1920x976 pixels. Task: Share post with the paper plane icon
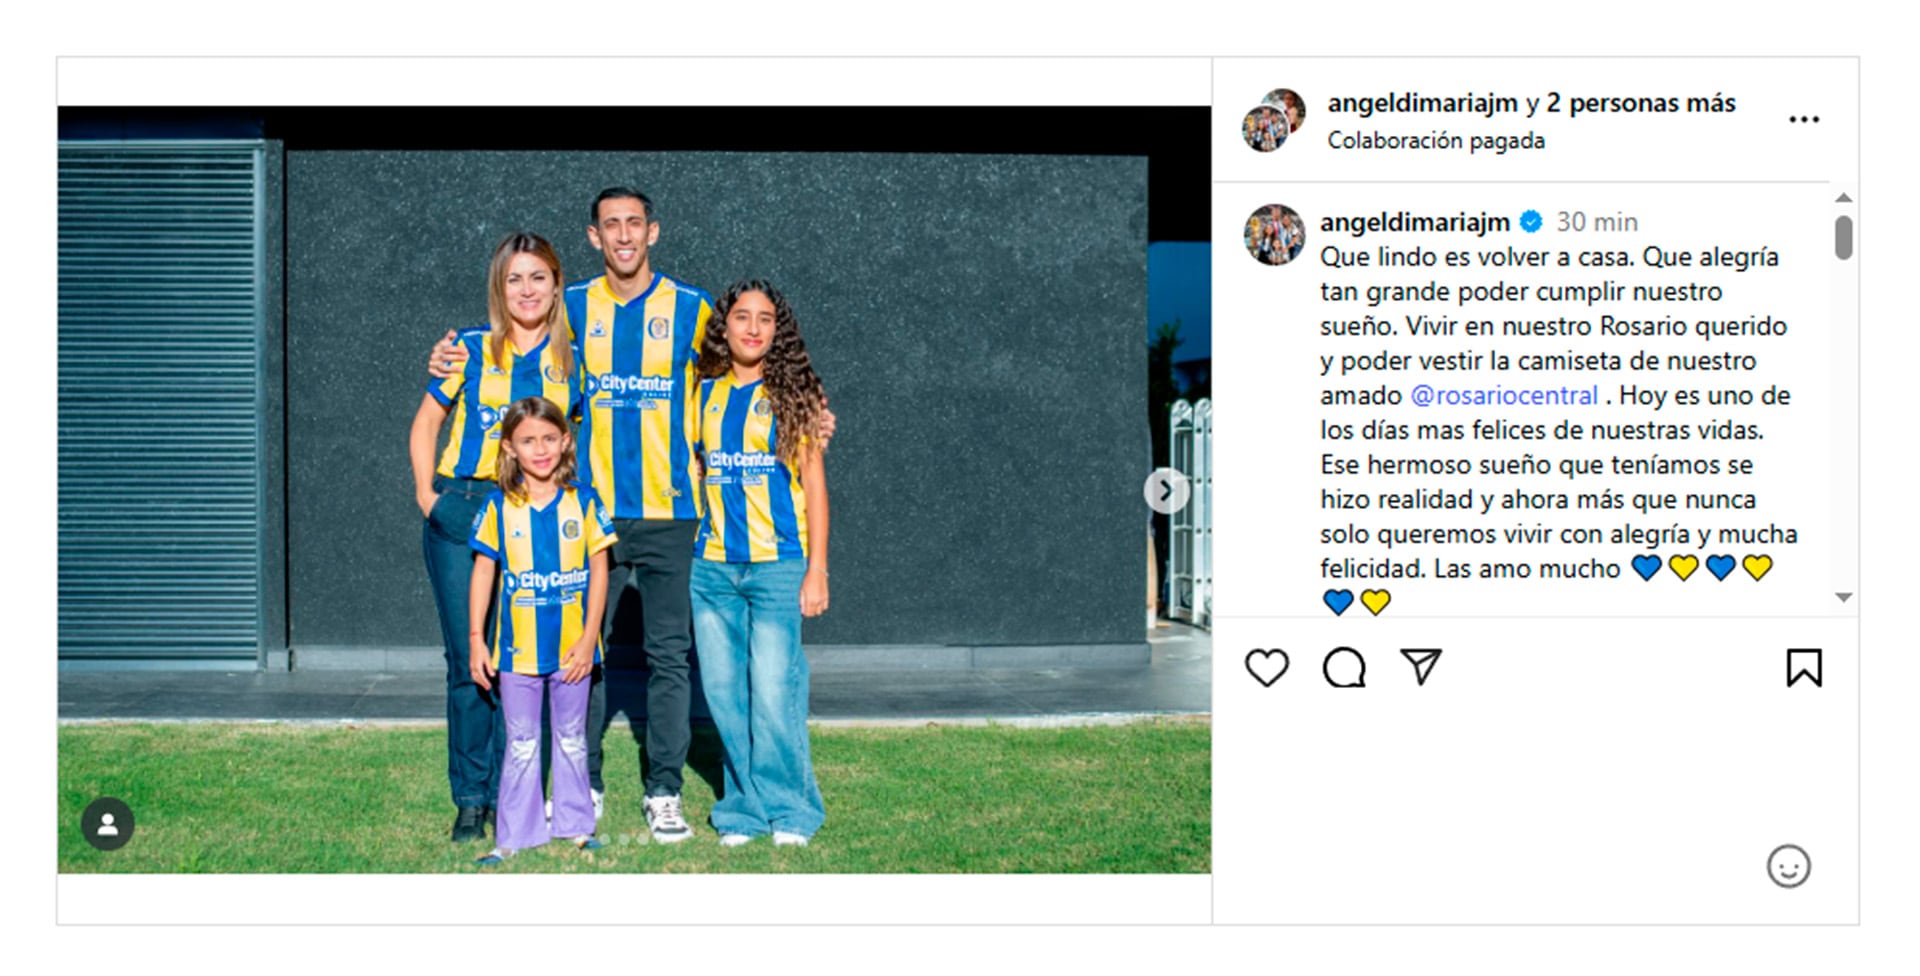(x=1421, y=667)
